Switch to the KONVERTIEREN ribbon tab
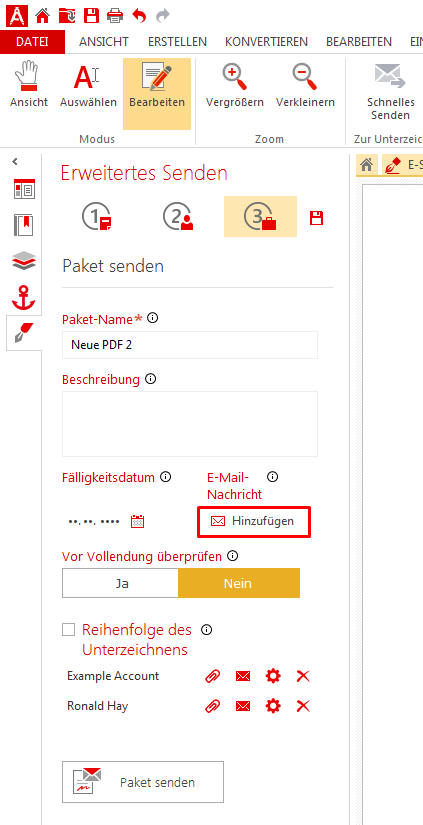The width and height of the screenshot is (423, 825). tap(266, 42)
